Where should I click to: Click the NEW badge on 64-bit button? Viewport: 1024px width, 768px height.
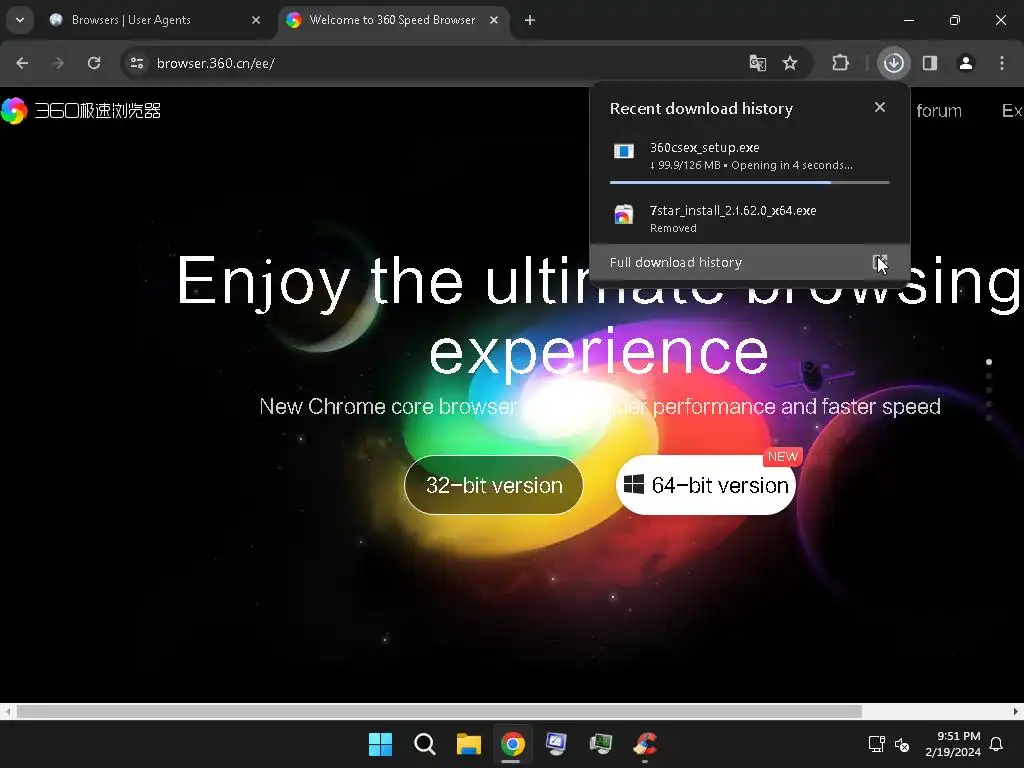click(x=782, y=456)
